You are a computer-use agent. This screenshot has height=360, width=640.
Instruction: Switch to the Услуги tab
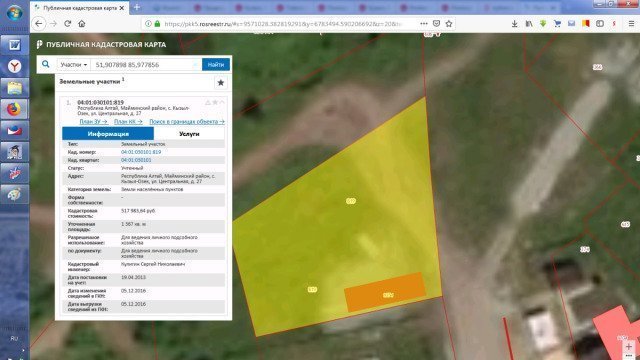[189, 134]
